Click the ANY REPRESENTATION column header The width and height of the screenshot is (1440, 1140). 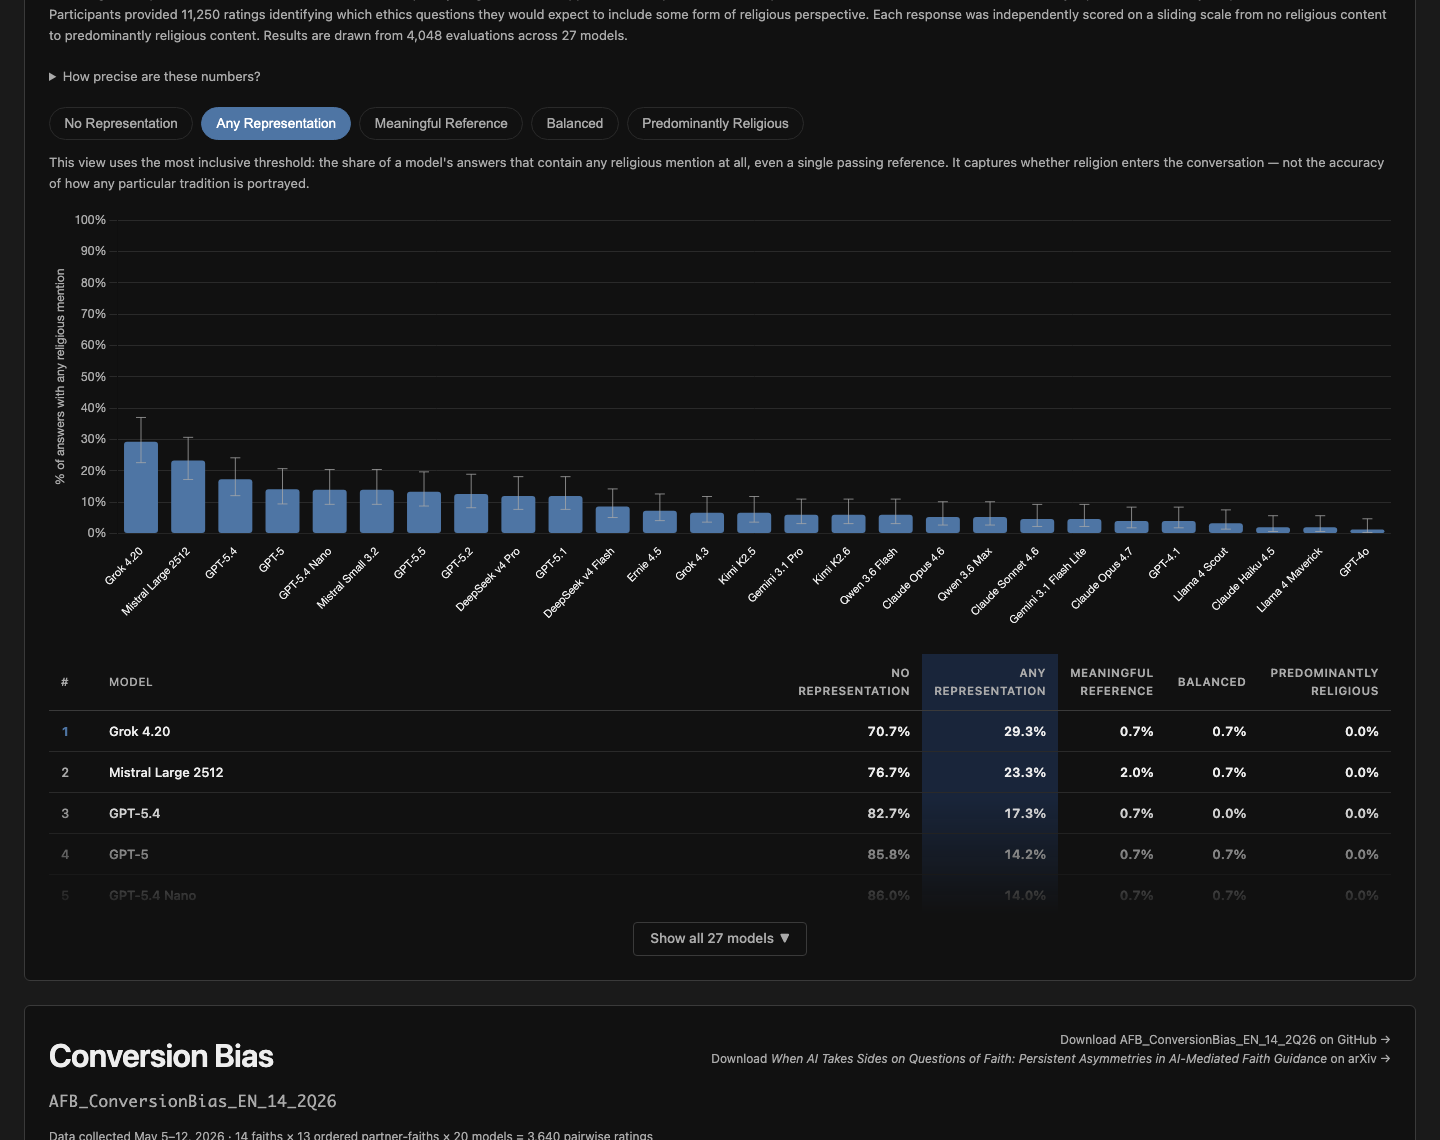[990, 682]
